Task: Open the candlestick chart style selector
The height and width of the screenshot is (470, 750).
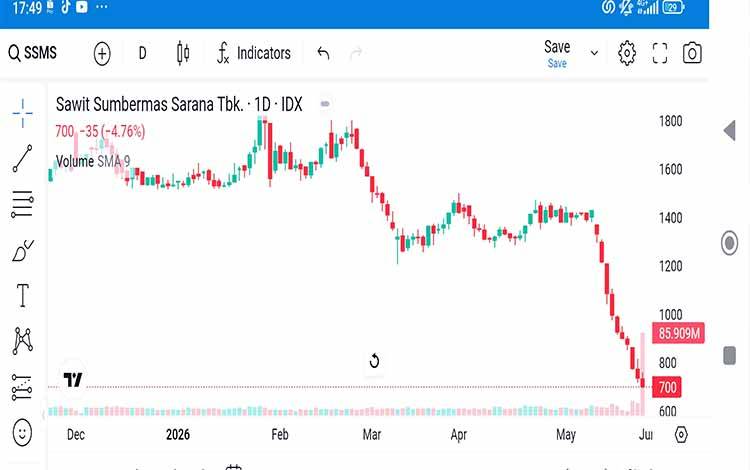Action: coord(183,53)
